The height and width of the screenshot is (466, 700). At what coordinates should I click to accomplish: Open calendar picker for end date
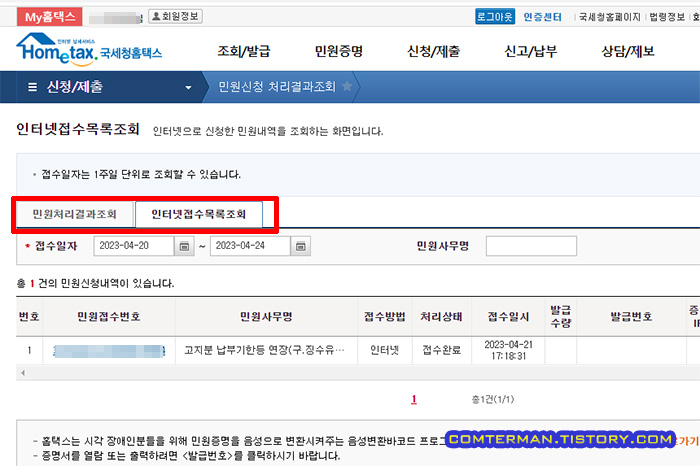pyautogui.click(x=300, y=246)
